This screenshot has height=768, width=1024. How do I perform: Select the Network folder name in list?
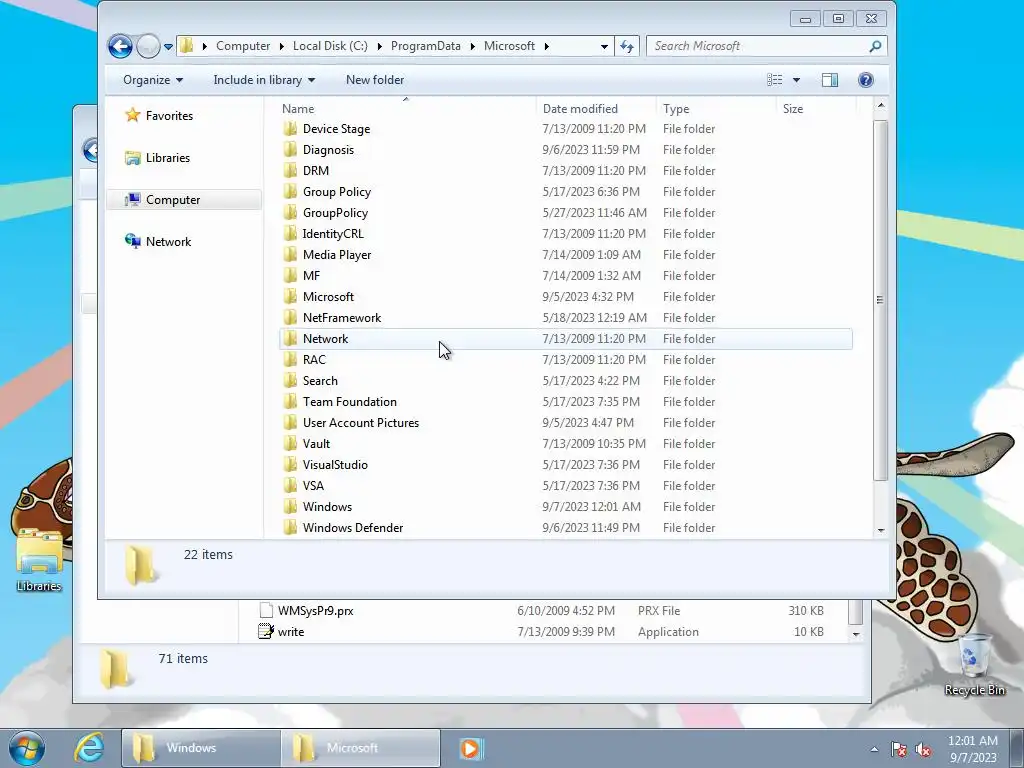pyautogui.click(x=325, y=338)
